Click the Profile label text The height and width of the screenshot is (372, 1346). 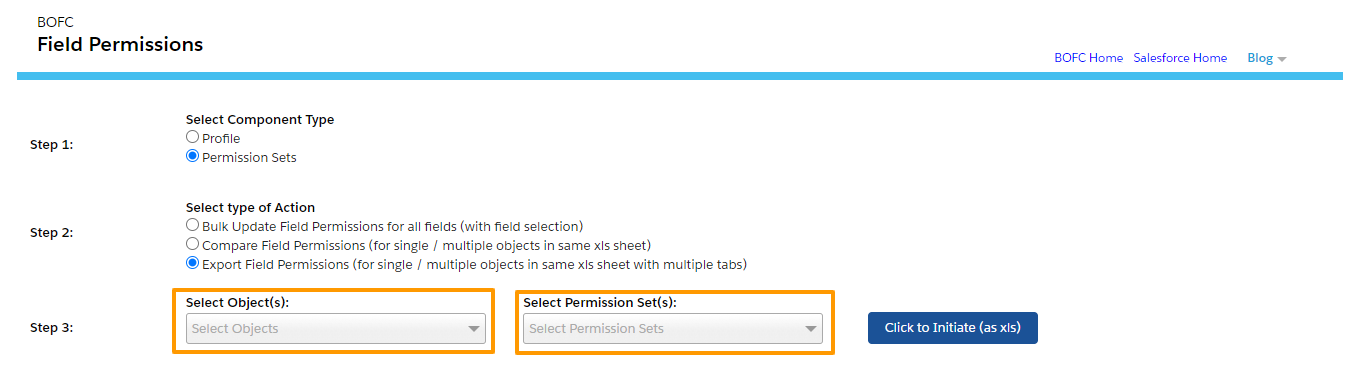tap(221, 138)
